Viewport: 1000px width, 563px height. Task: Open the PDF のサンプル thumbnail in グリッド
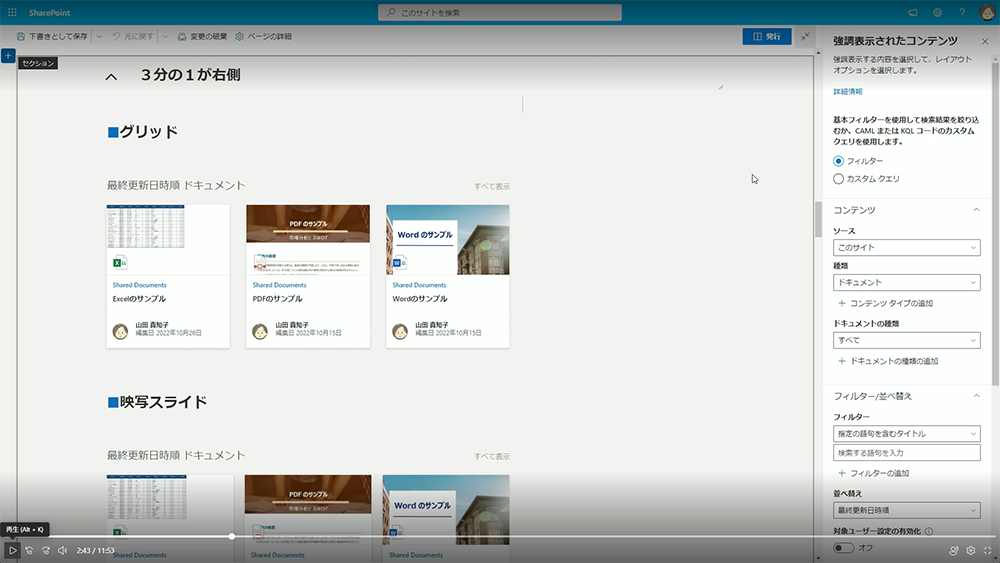(x=308, y=239)
